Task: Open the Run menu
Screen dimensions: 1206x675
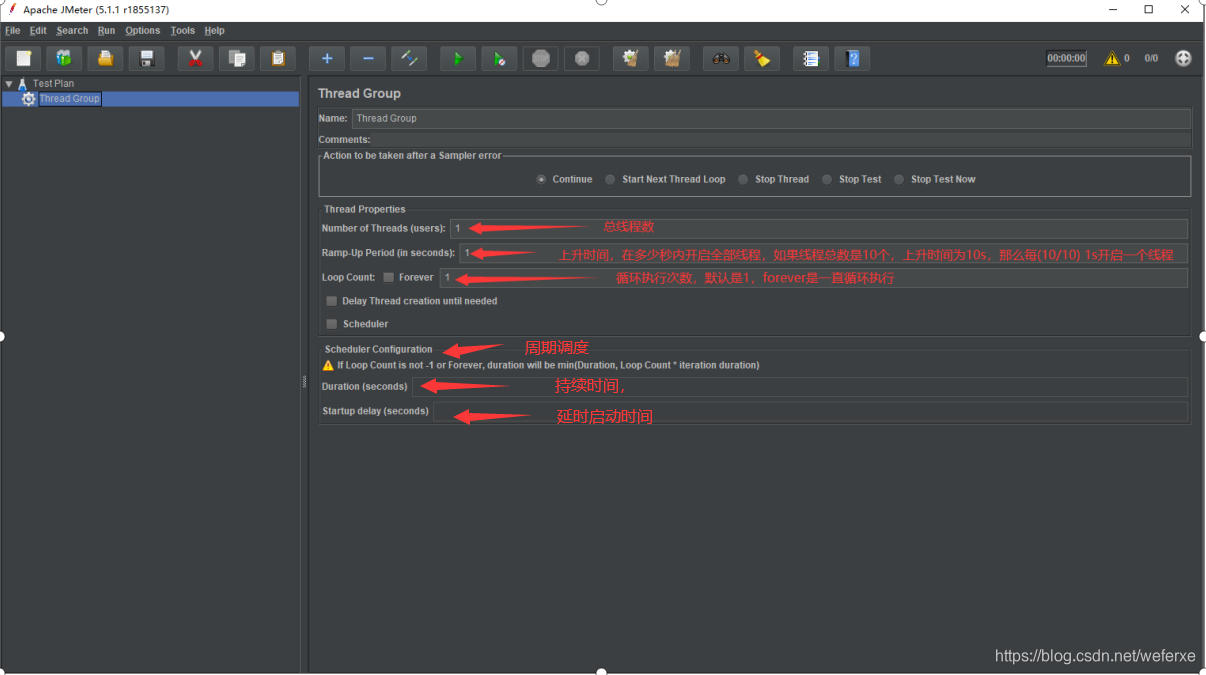Action: pyautogui.click(x=106, y=31)
